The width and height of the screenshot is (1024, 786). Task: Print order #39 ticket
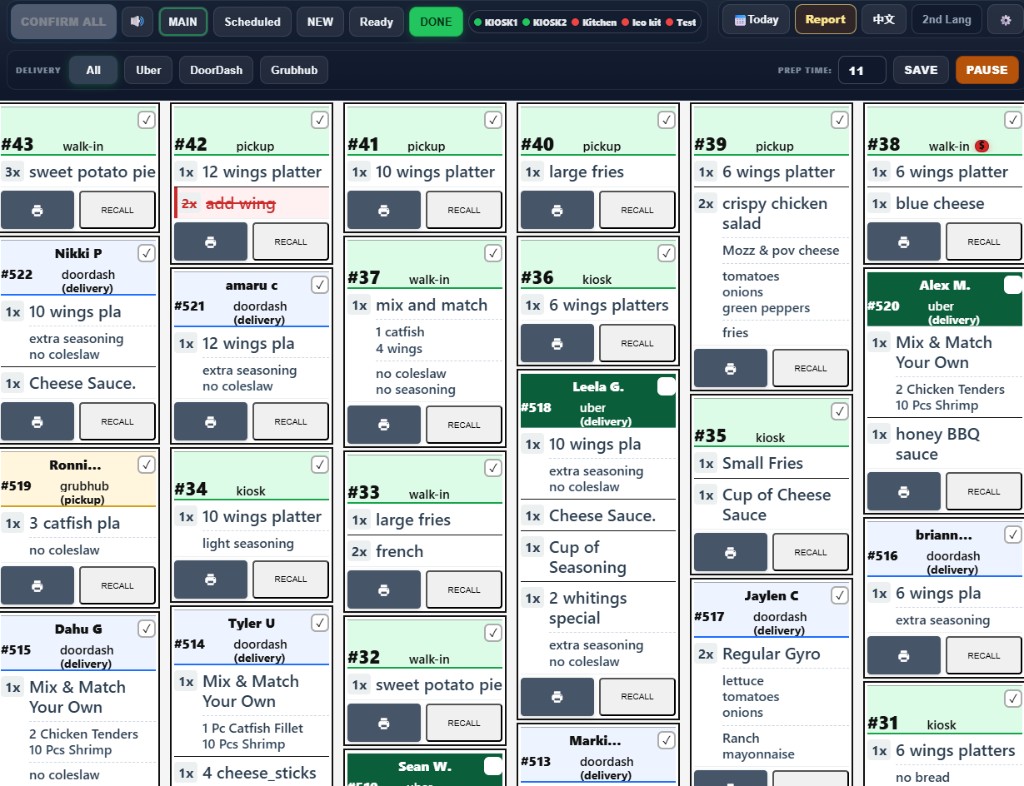click(730, 369)
